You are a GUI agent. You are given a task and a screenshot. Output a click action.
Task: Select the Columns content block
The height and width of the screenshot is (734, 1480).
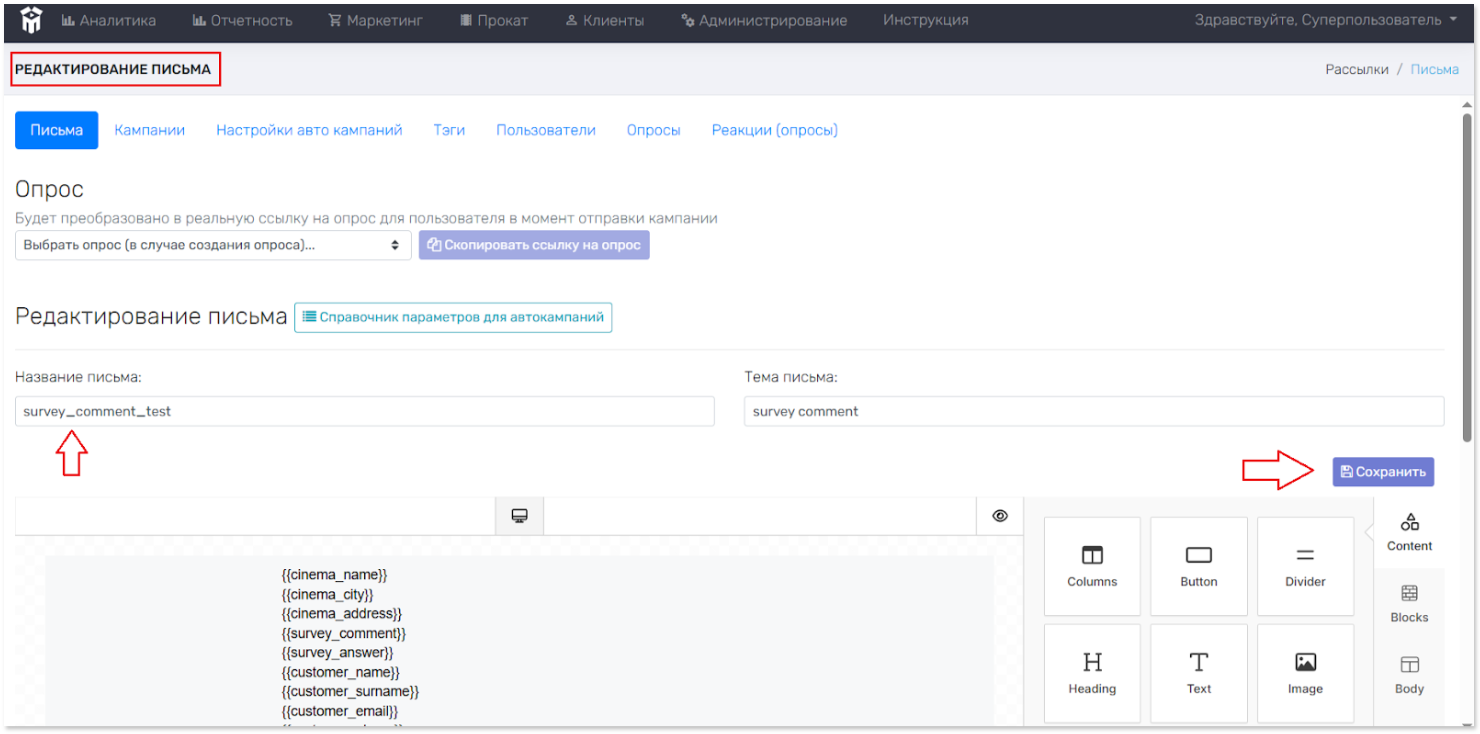coord(1092,566)
